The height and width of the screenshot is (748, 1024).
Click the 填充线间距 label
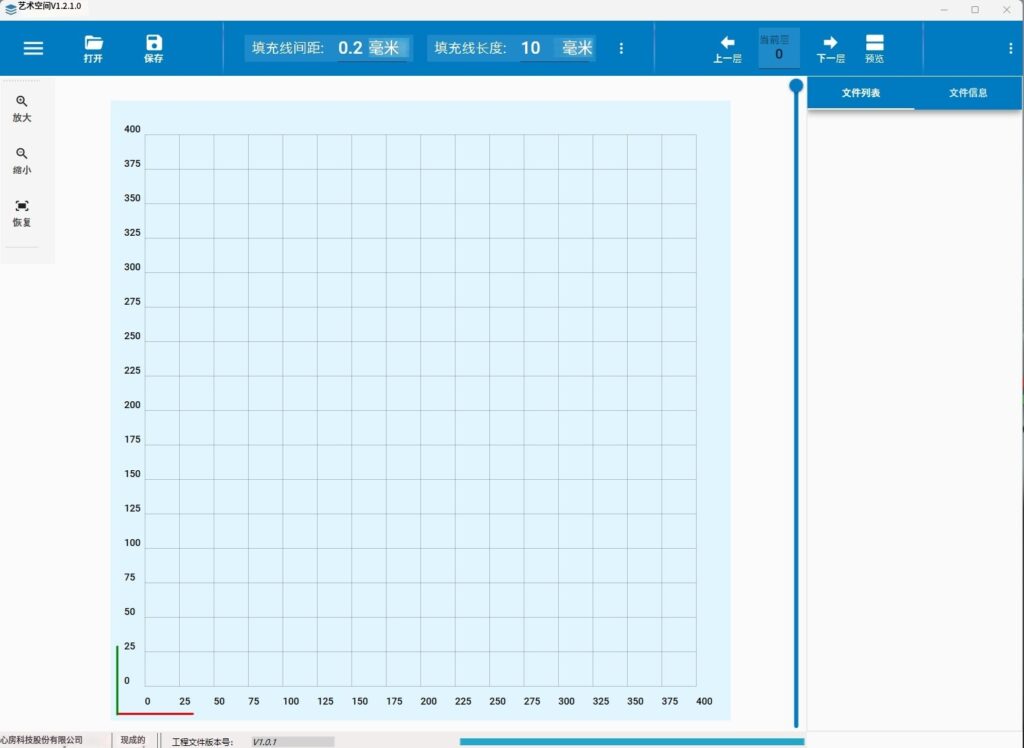[x=288, y=48]
